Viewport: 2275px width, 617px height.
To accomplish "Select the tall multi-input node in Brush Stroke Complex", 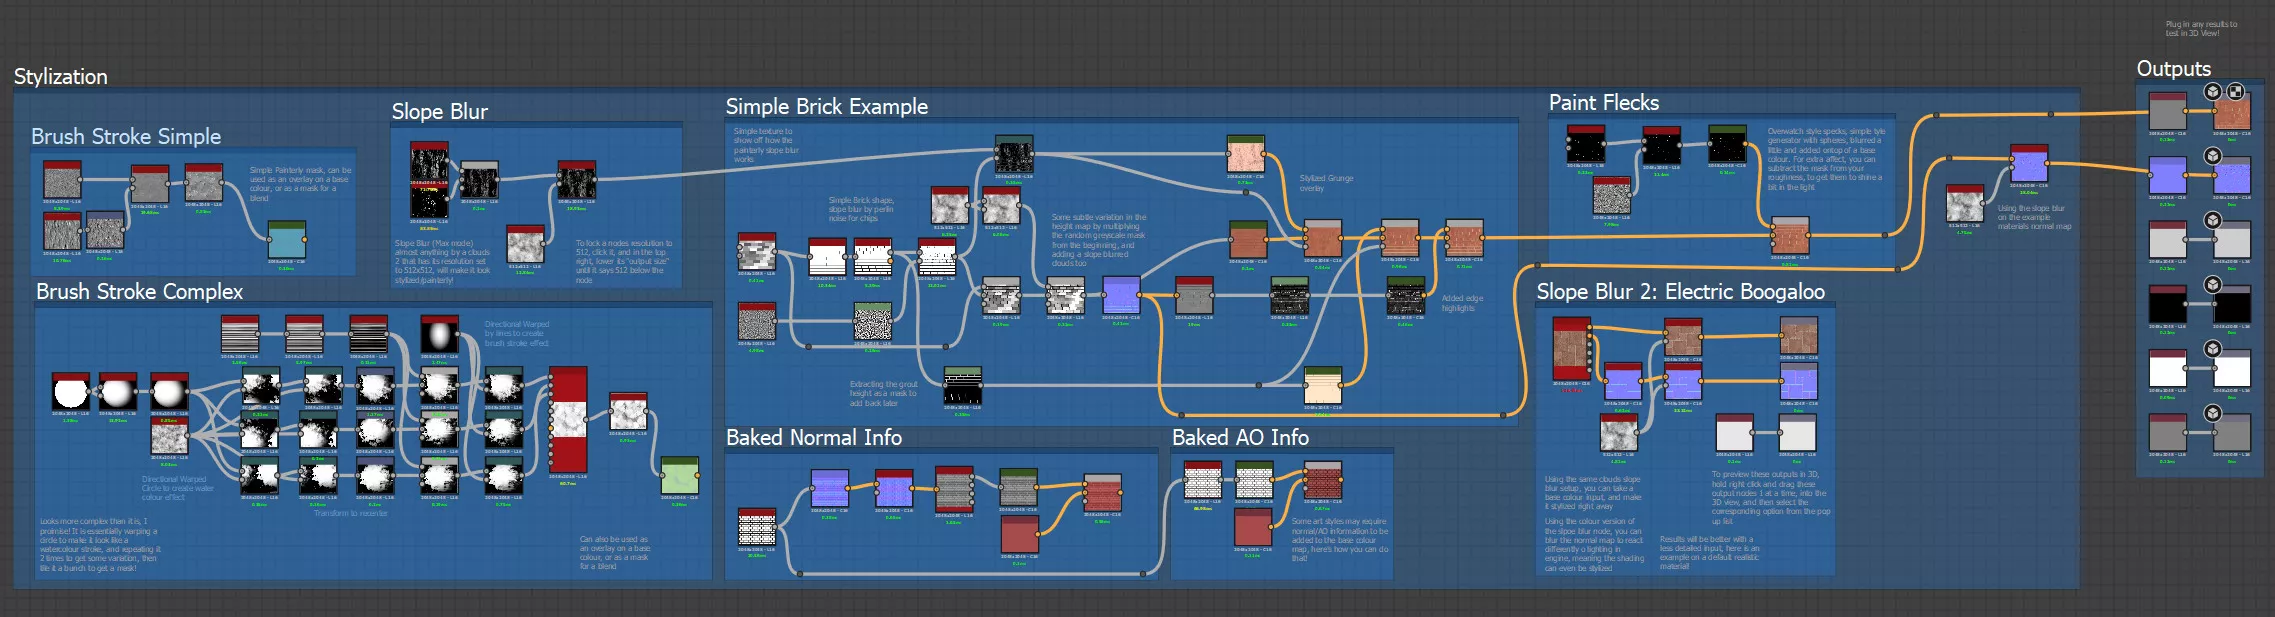I will click(x=568, y=420).
